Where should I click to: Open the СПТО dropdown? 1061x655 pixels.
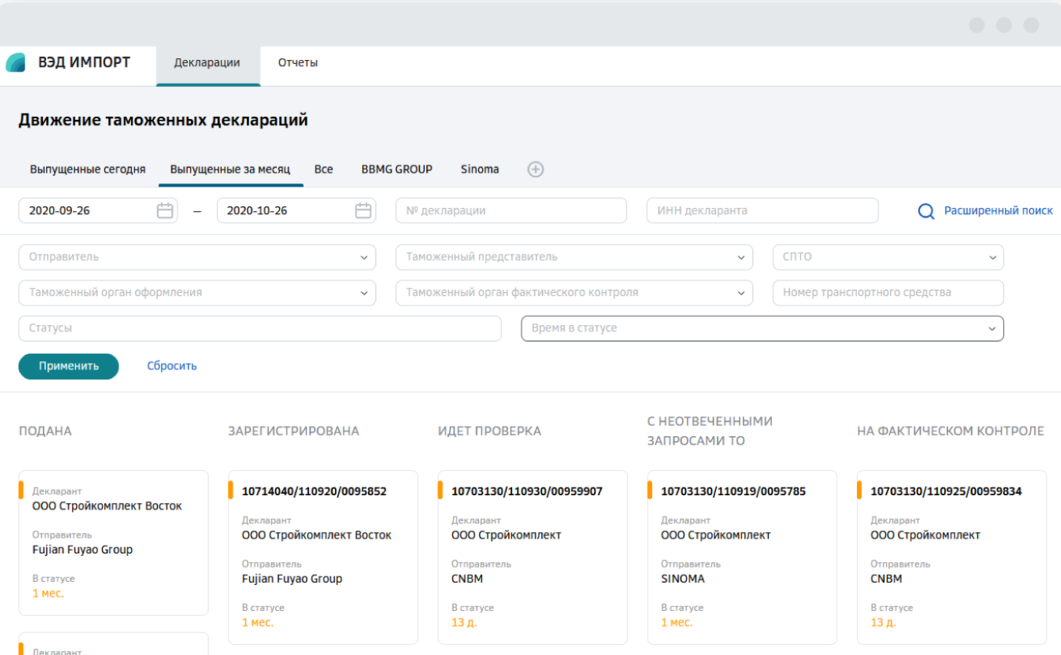(x=888, y=257)
